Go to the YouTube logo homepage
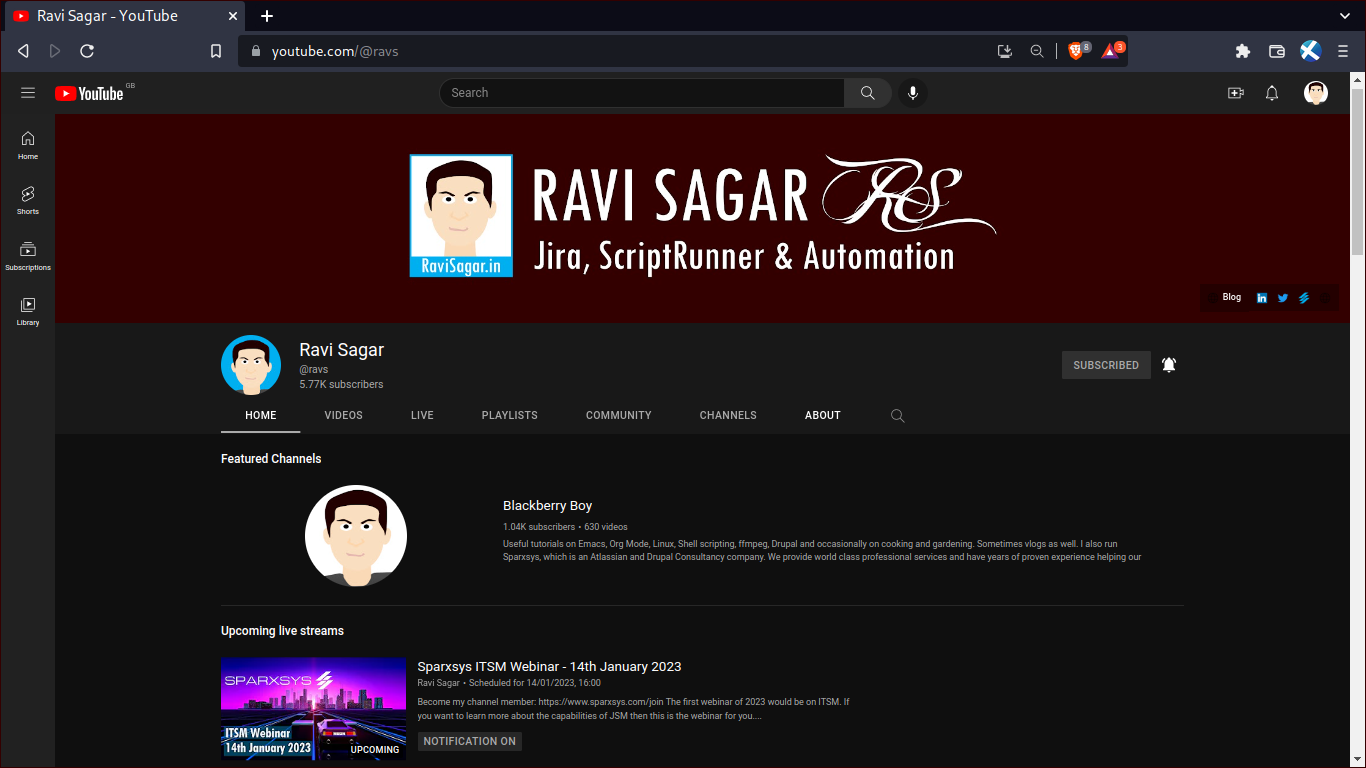The width and height of the screenshot is (1366, 768). [x=89, y=93]
